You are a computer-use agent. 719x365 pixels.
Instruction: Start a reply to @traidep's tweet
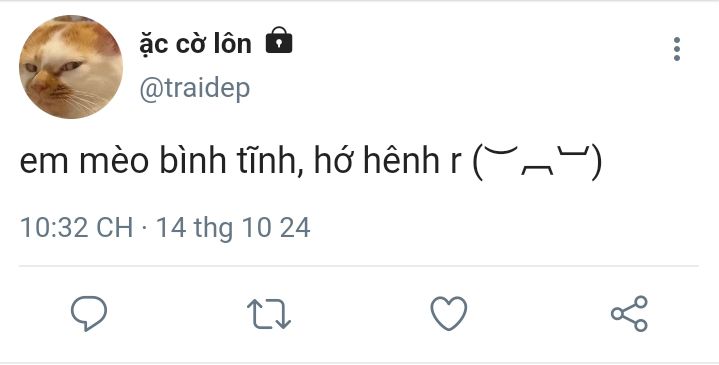[x=89, y=314]
